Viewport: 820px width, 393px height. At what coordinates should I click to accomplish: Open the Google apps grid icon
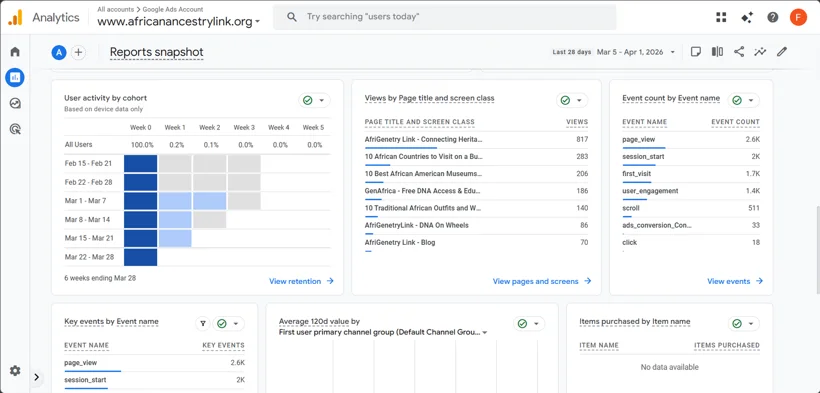click(x=721, y=17)
